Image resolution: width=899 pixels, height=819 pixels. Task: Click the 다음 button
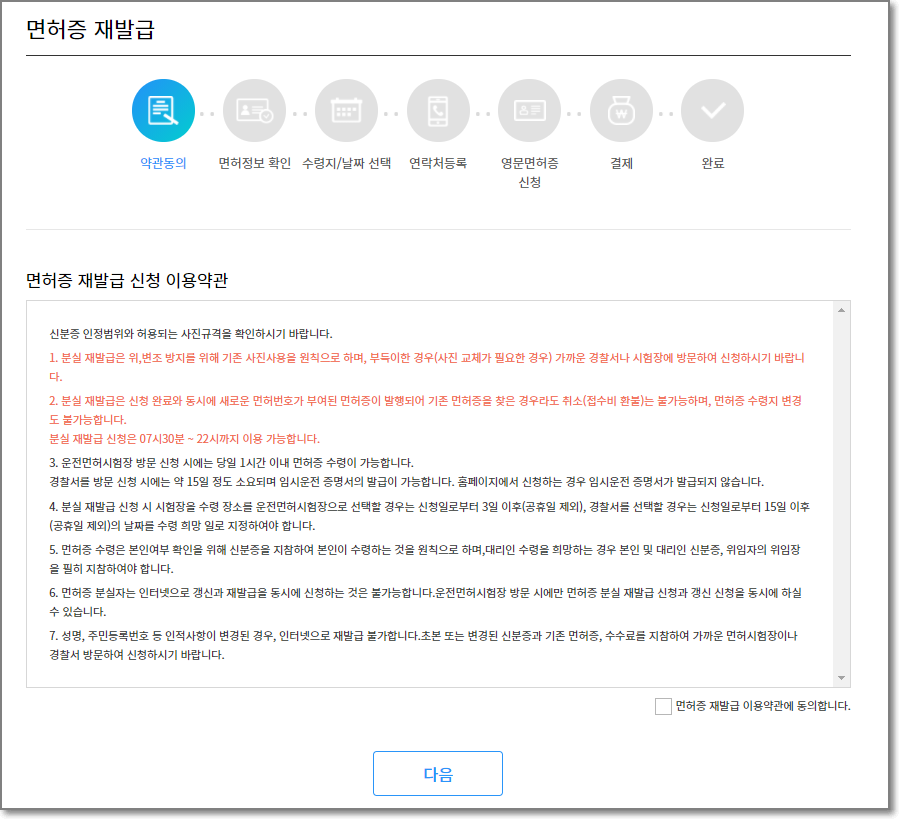(x=438, y=773)
